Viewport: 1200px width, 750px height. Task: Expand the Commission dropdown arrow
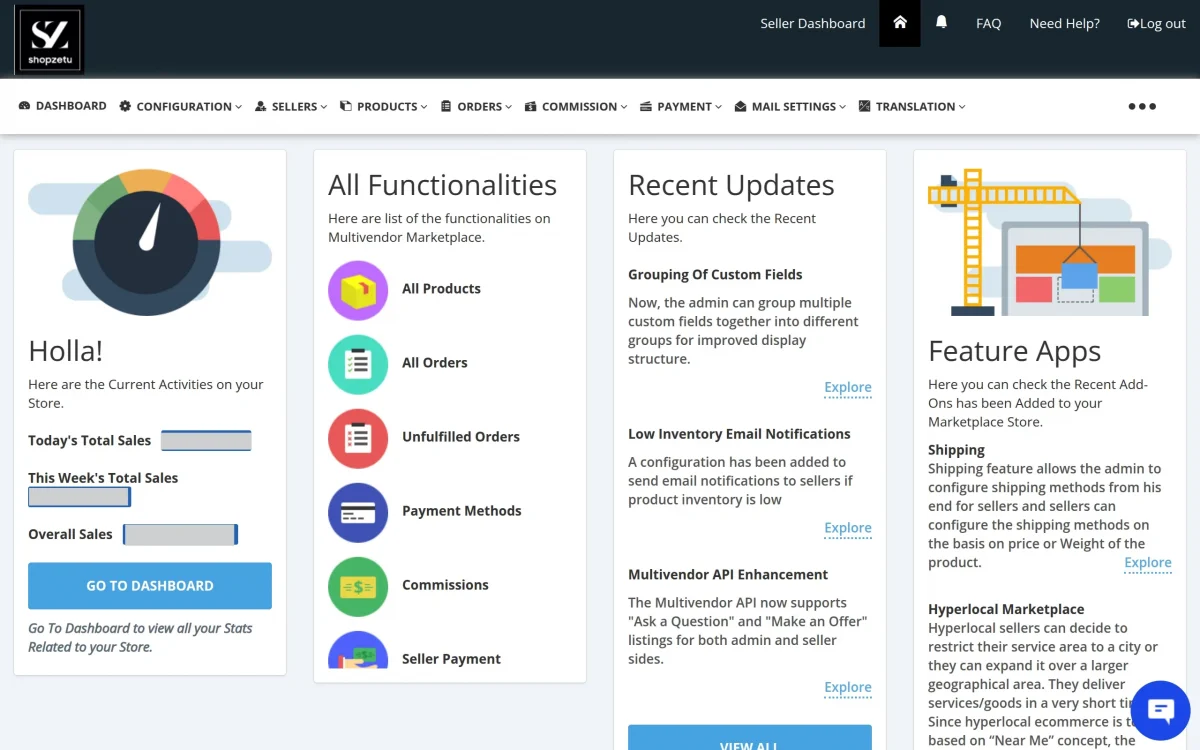pyautogui.click(x=624, y=107)
